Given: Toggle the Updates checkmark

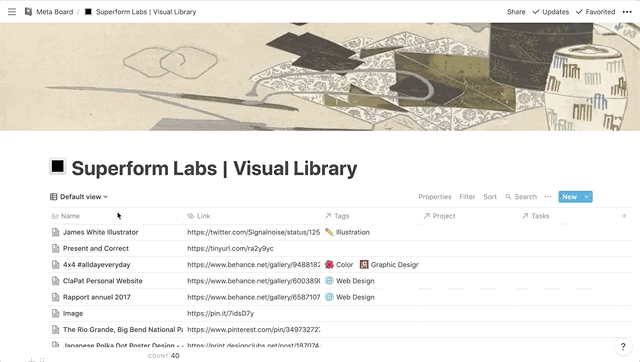Looking at the screenshot, I should pos(551,12).
